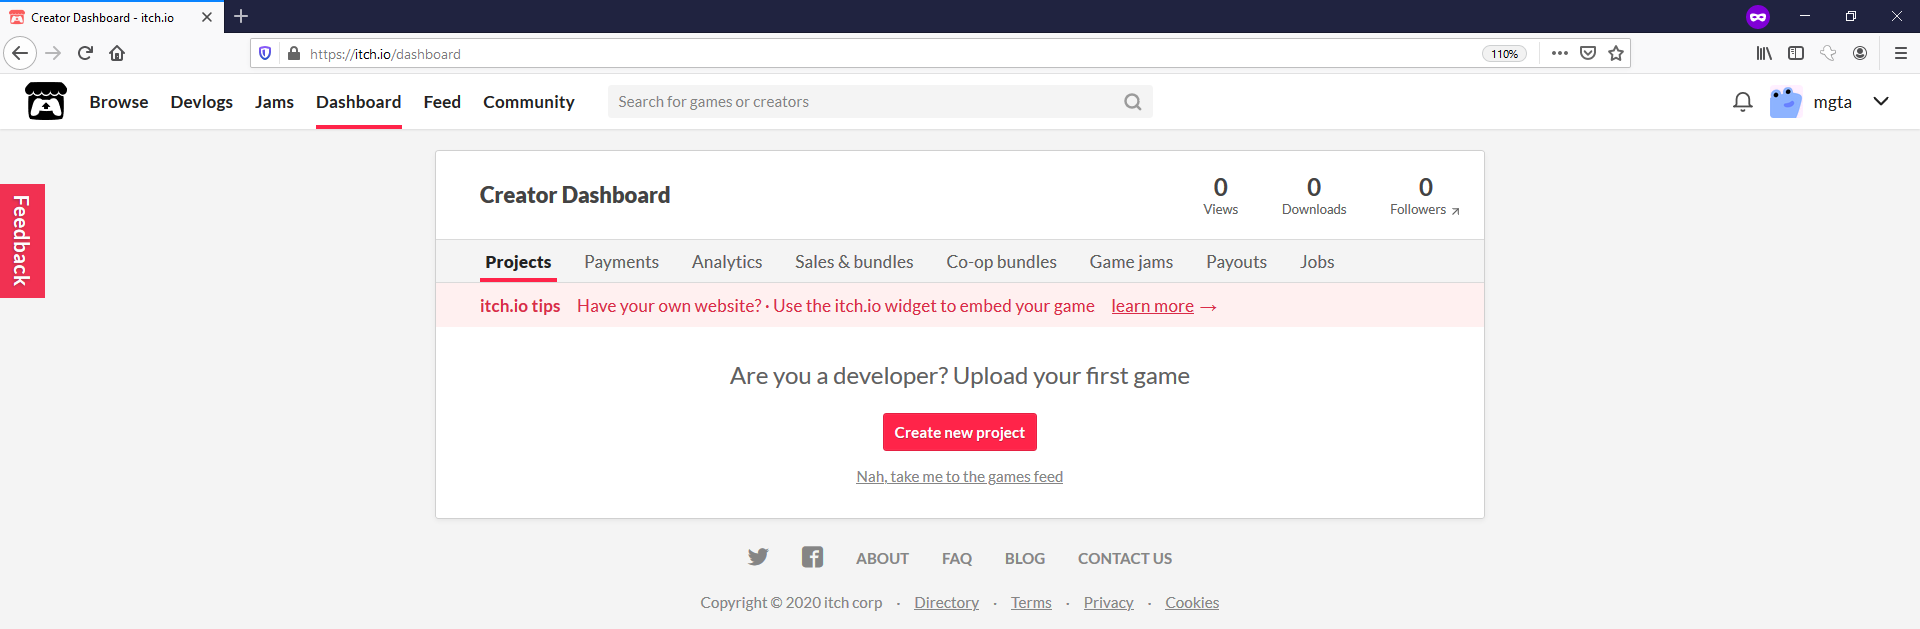1920x629 pixels.
Task: Open the ABOUT footer link
Action: tap(882, 558)
